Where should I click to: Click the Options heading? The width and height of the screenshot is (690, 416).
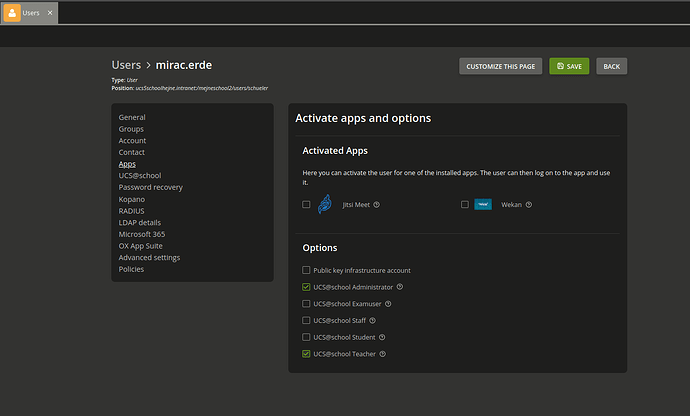[320, 248]
